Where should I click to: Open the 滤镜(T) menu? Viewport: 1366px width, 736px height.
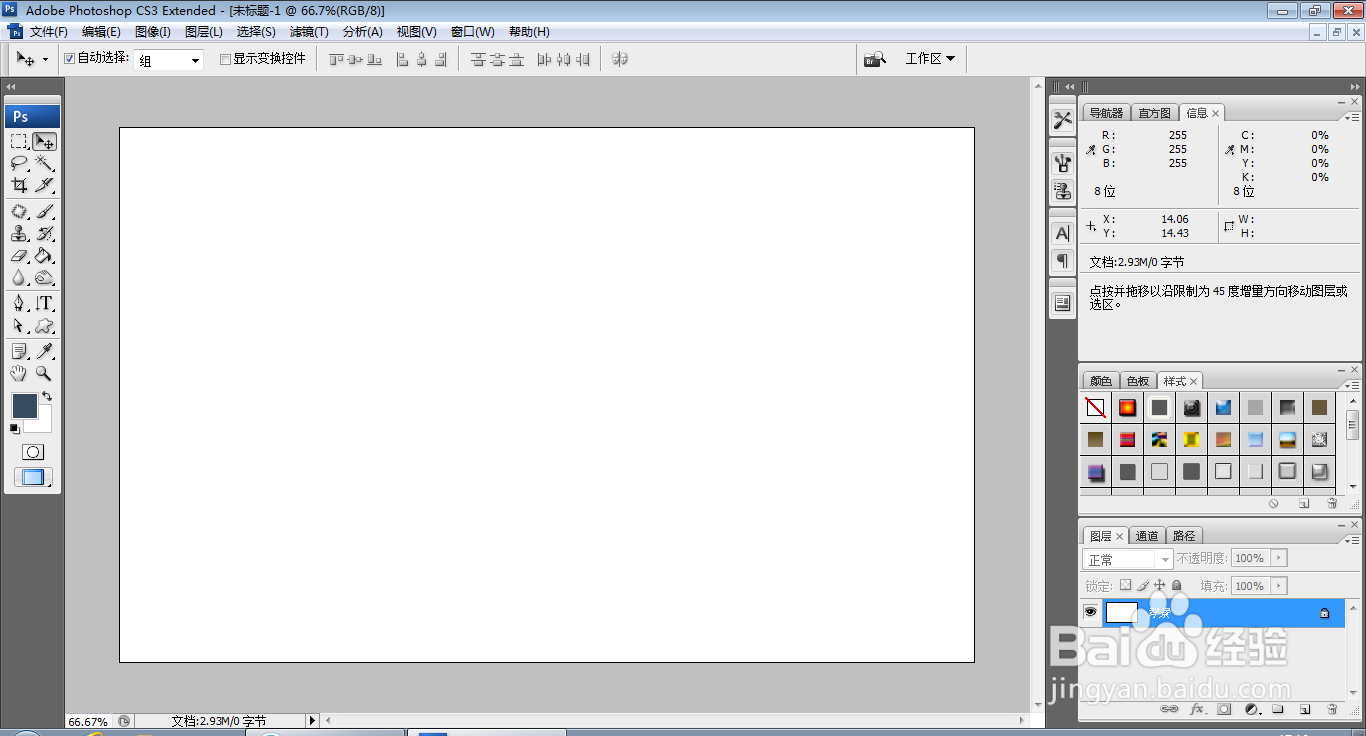tap(309, 32)
